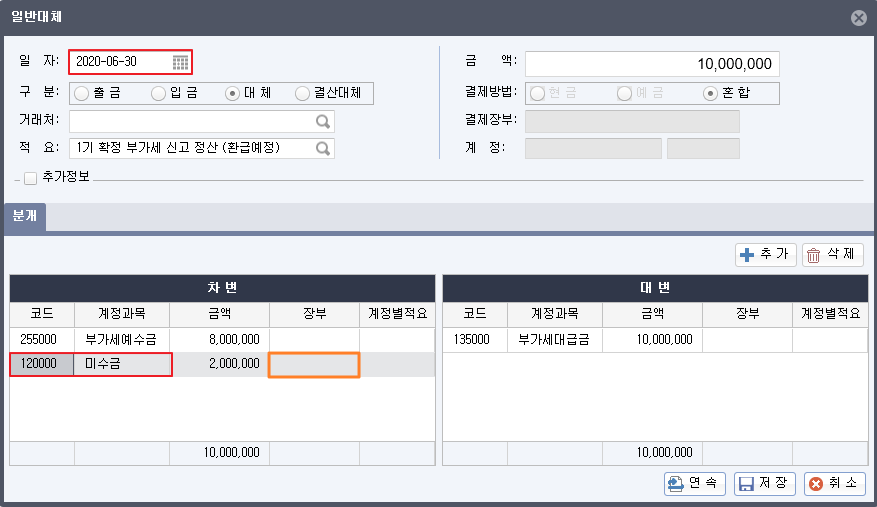Click the search magnifier in the 적요 field

tap(323, 148)
